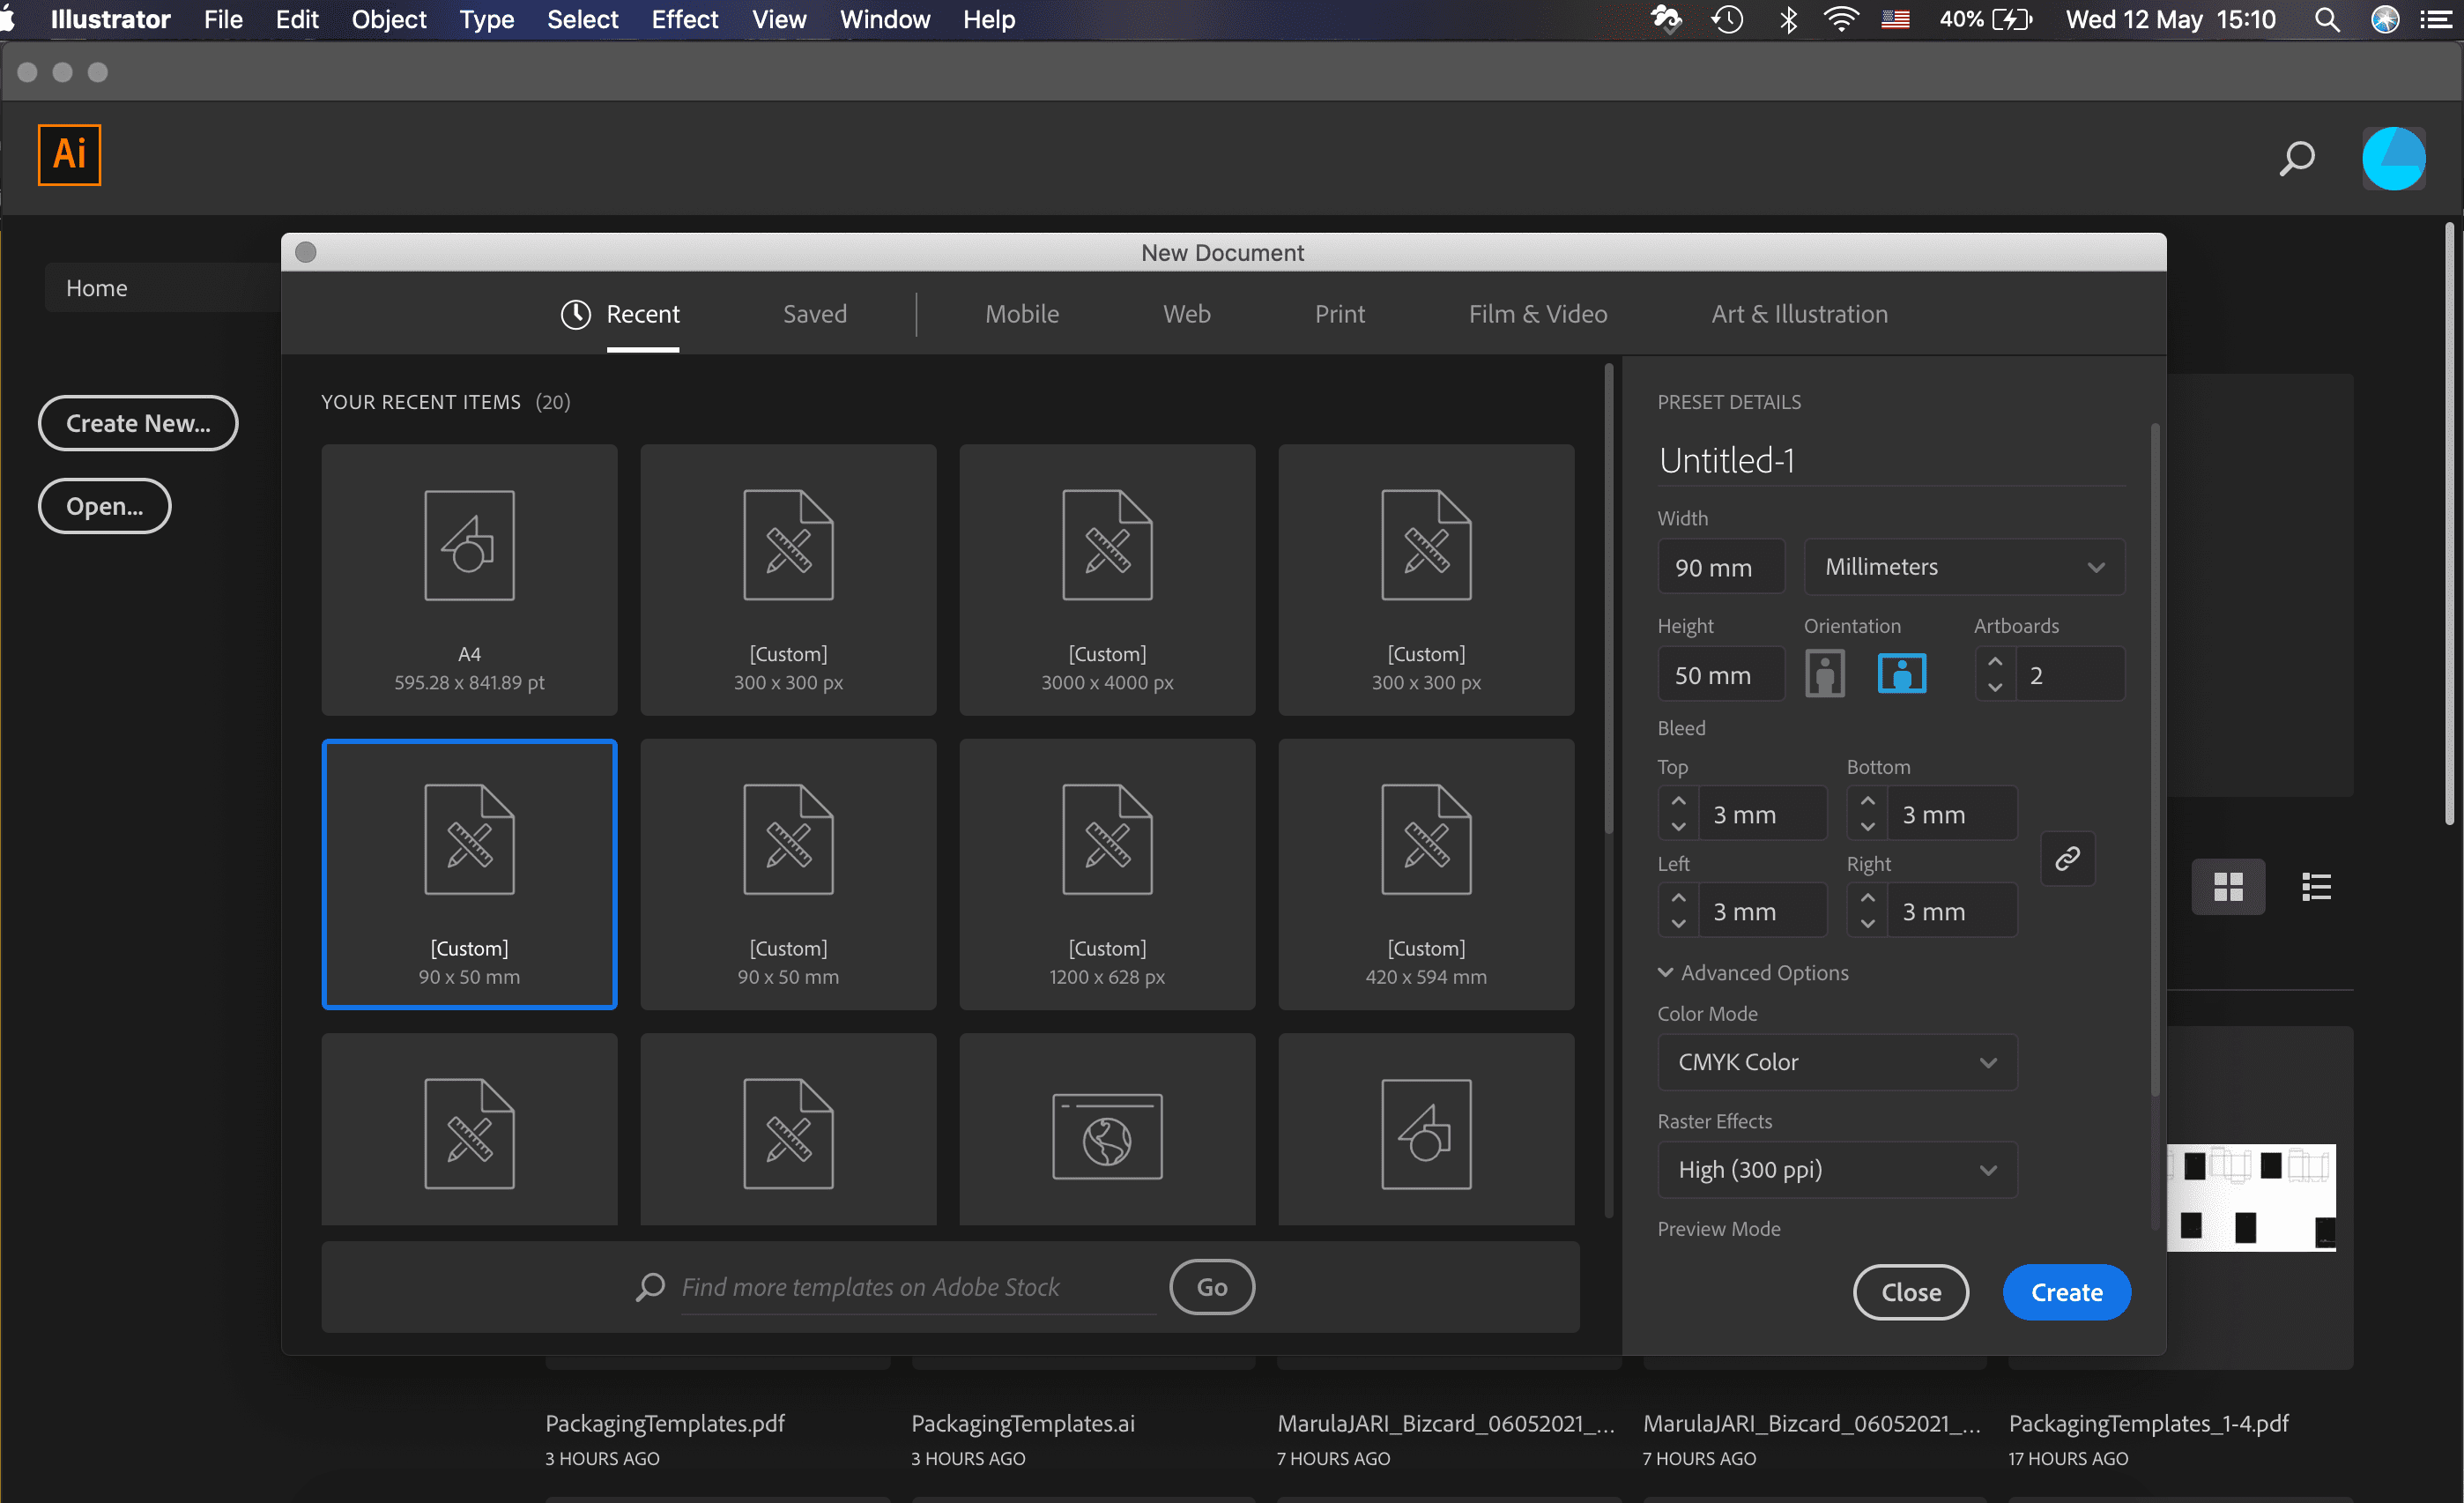This screenshot has height=1503, width=2464.
Task: Open PackagingTemplates_1-4.pdf recent file
Action: [2148, 1423]
